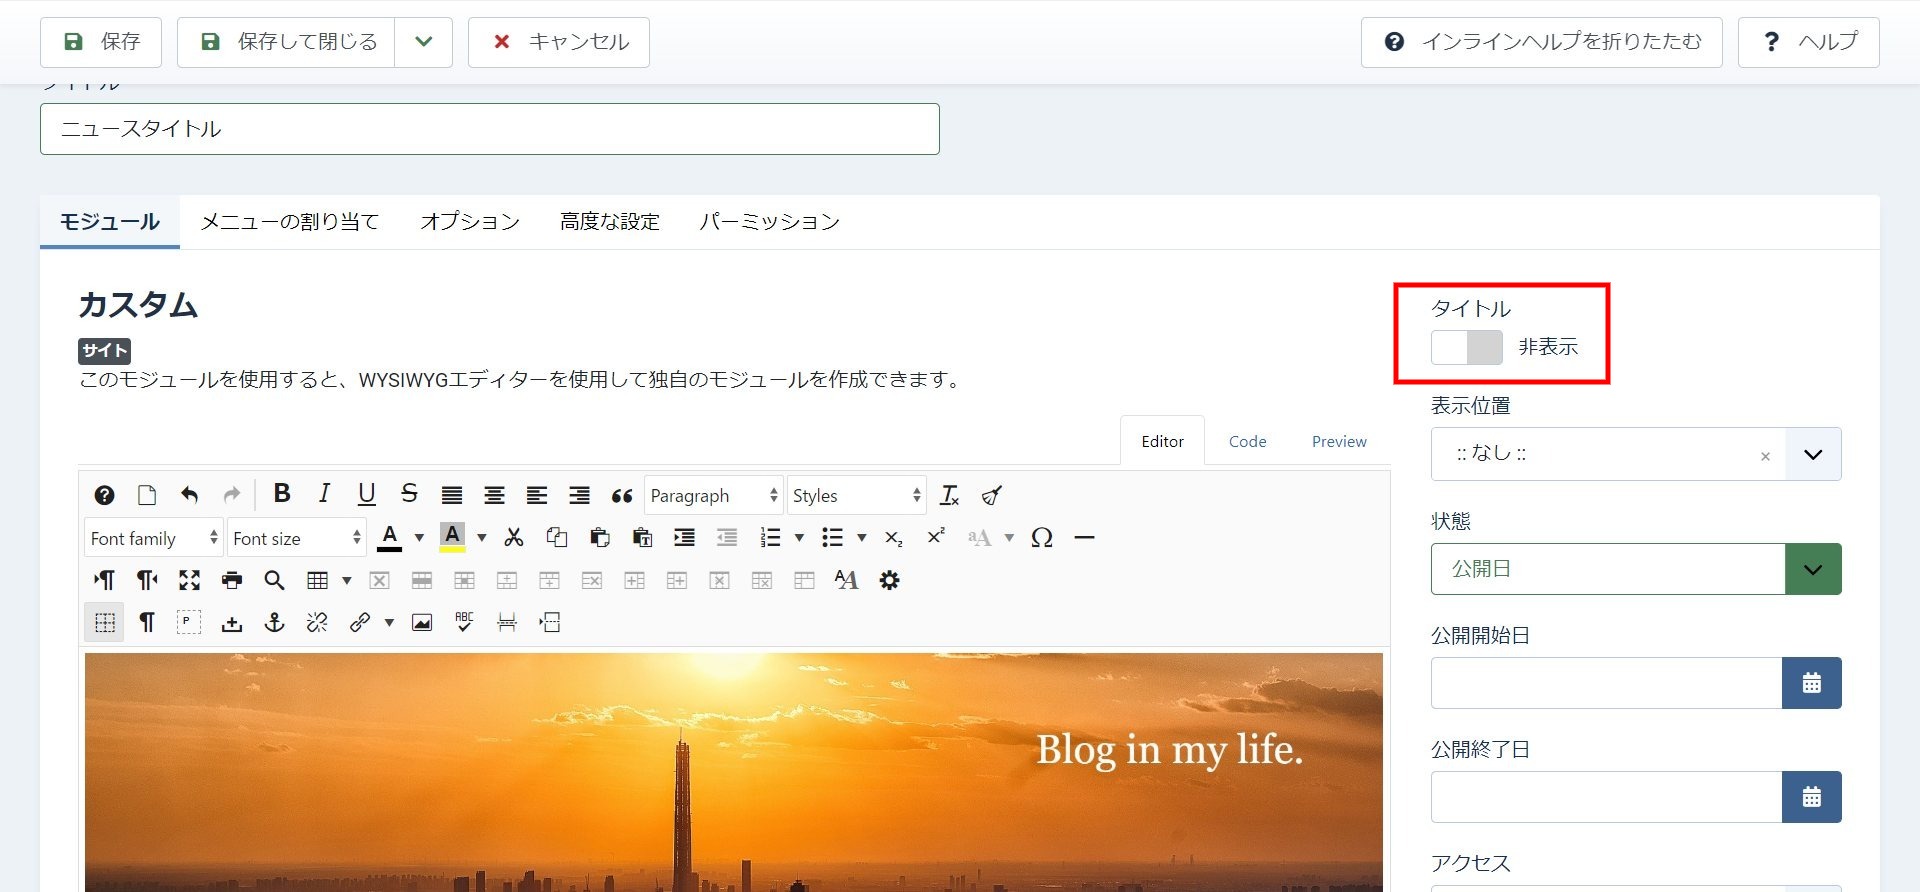1920x892 pixels.
Task: Click the 保存 save button
Action: (x=101, y=42)
